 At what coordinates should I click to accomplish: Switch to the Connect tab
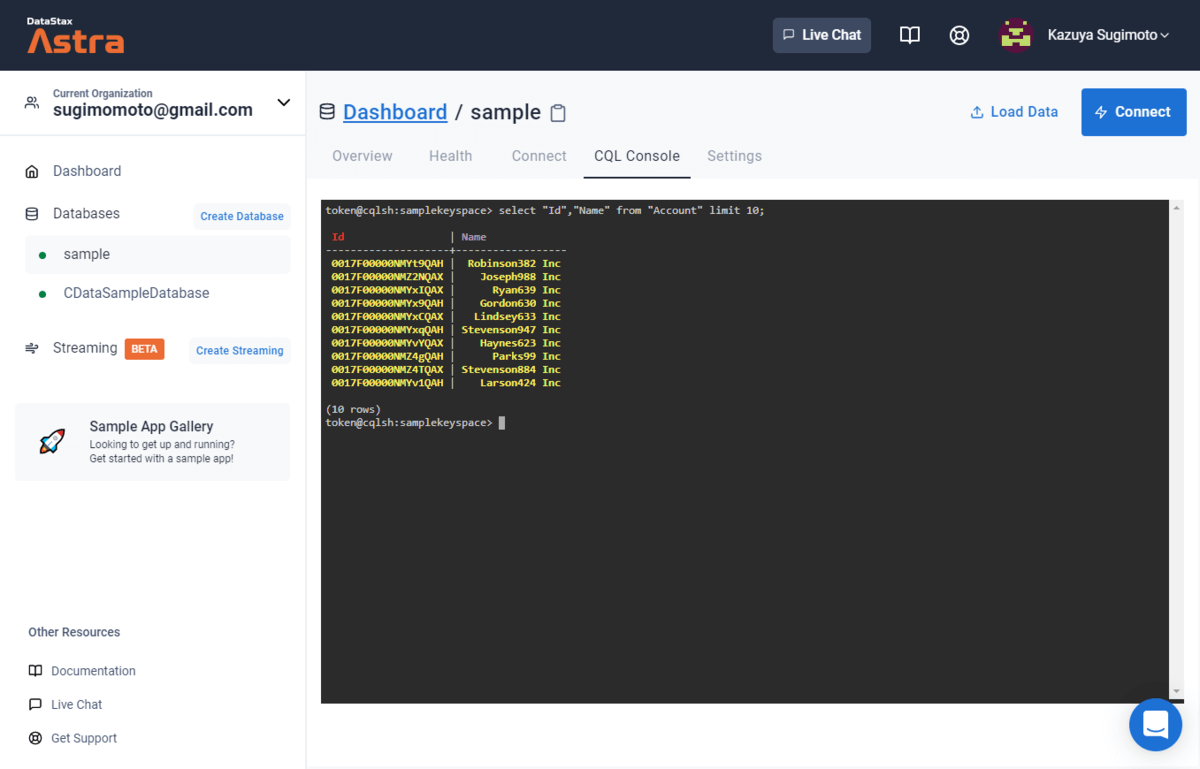tap(539, 156)
